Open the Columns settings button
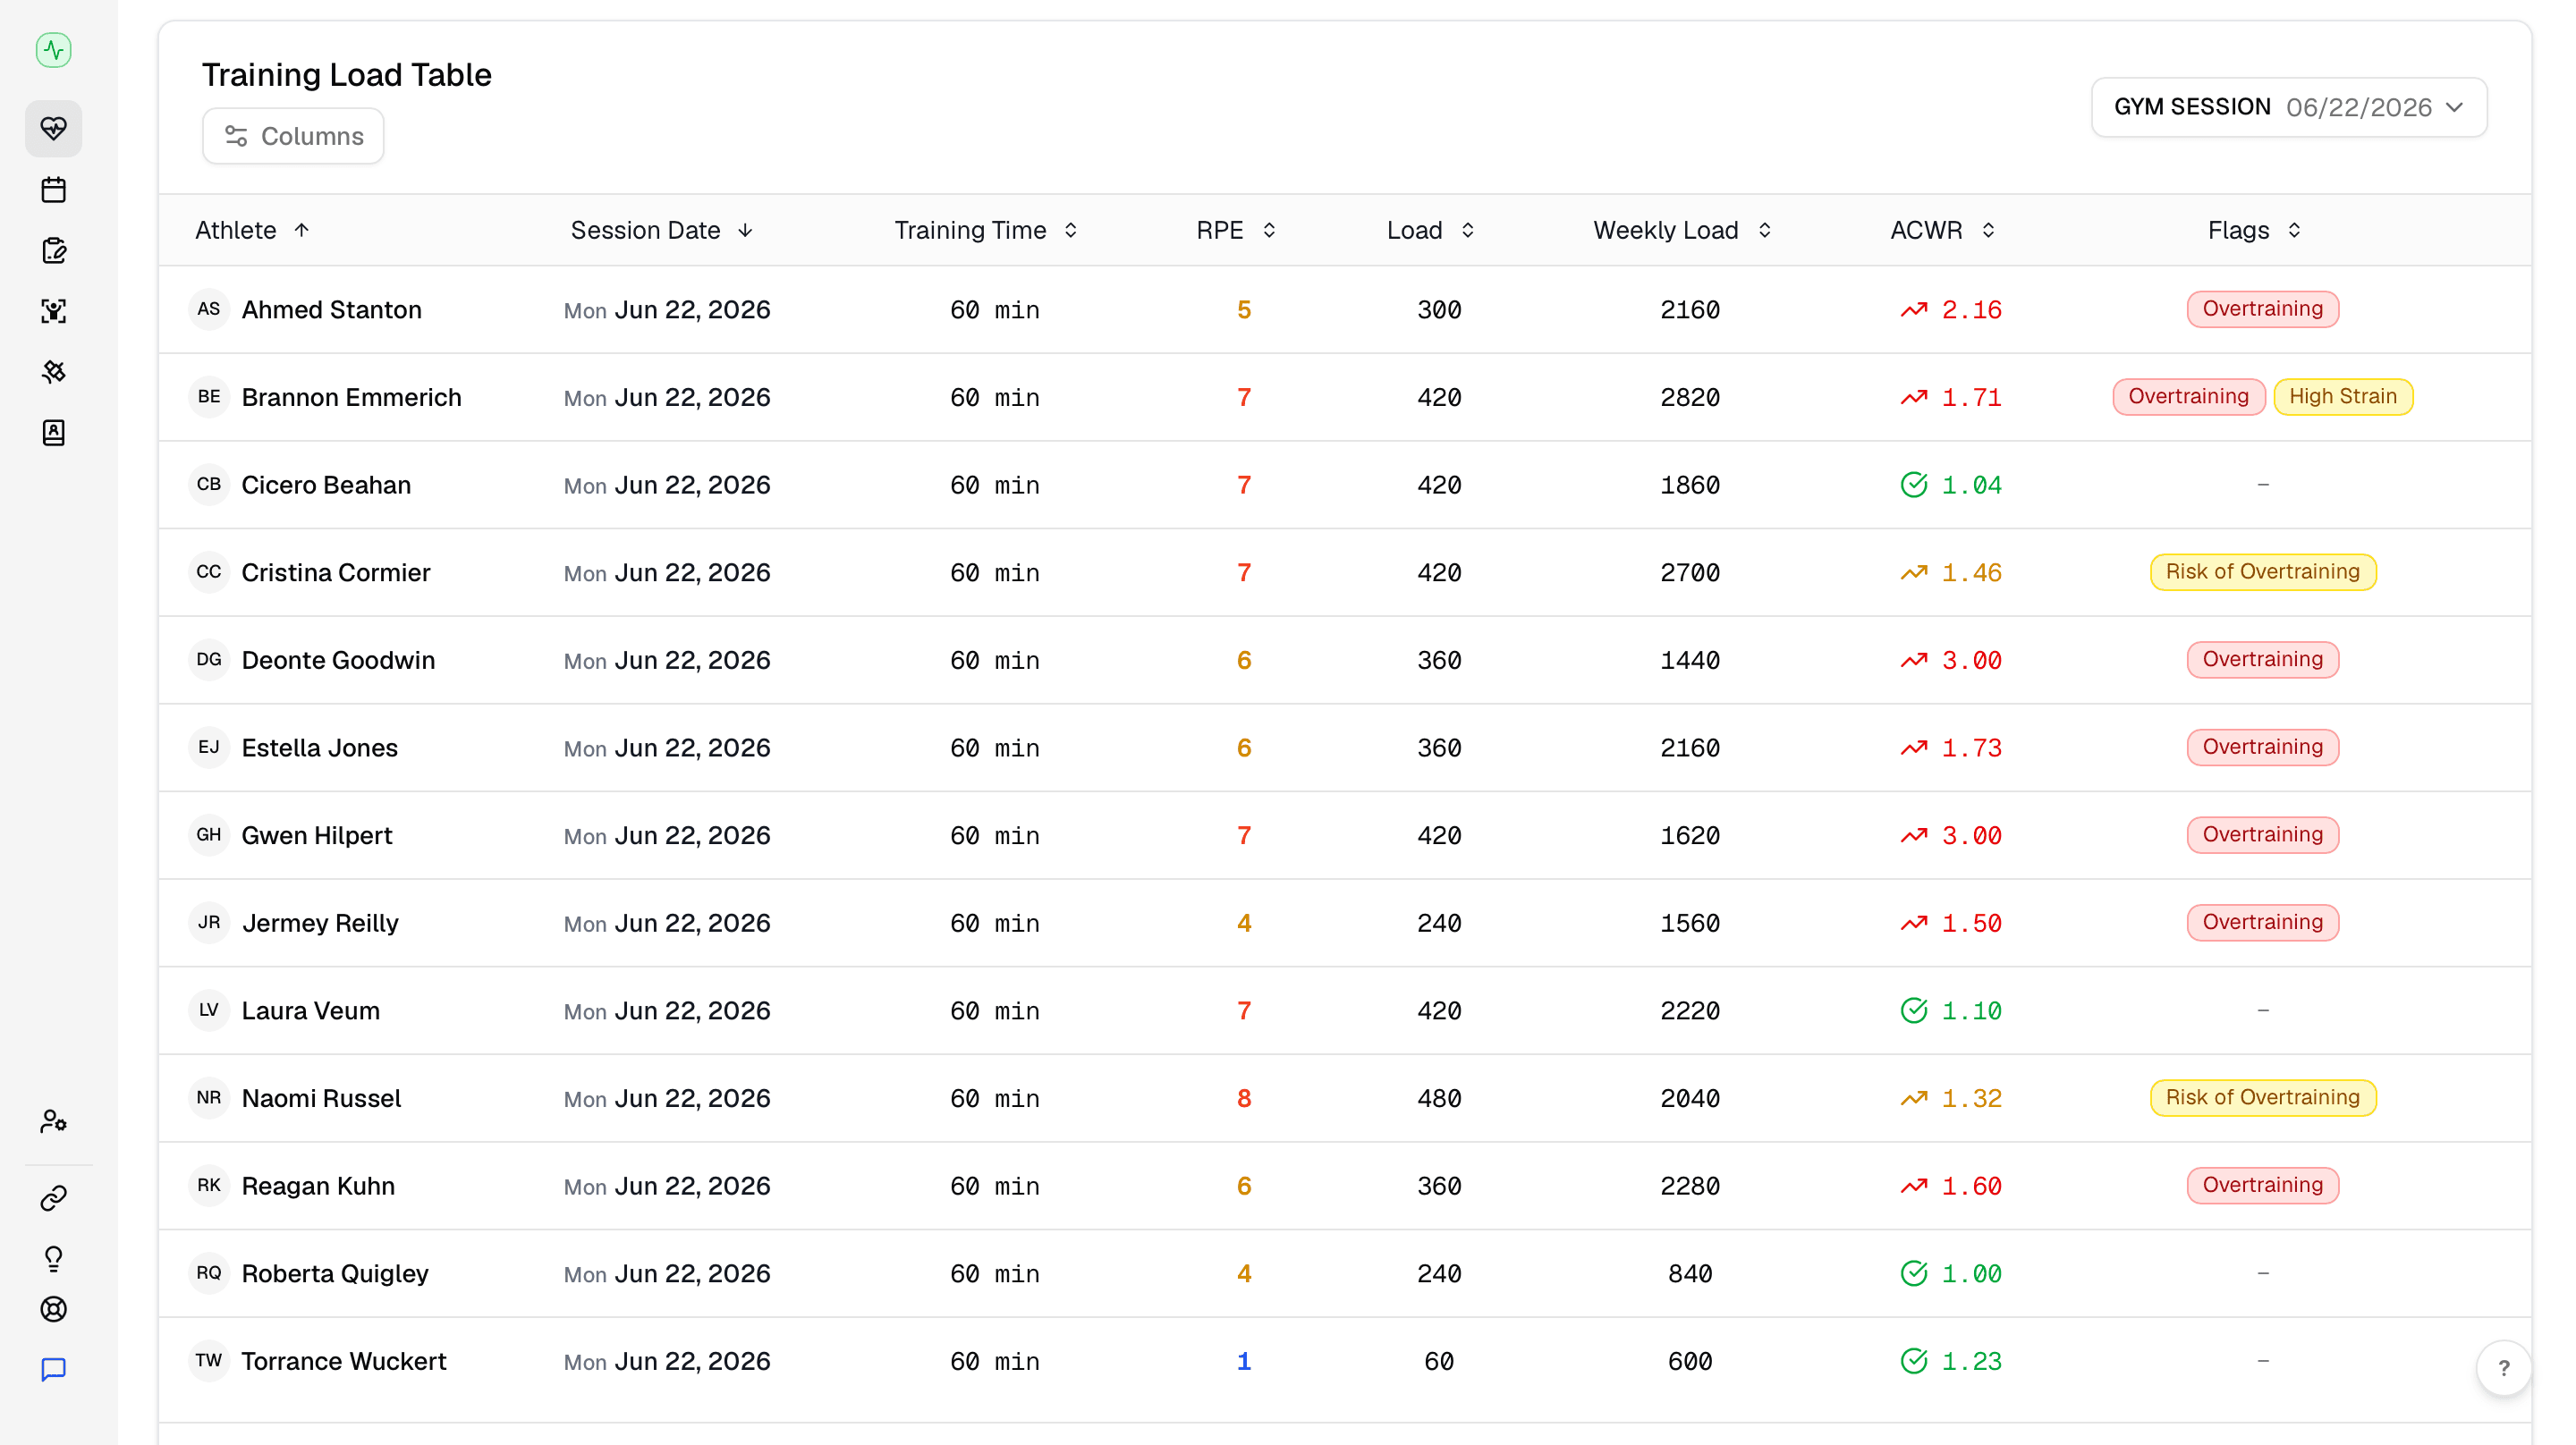This screenshot has height=1445, width=2576. 293,136
